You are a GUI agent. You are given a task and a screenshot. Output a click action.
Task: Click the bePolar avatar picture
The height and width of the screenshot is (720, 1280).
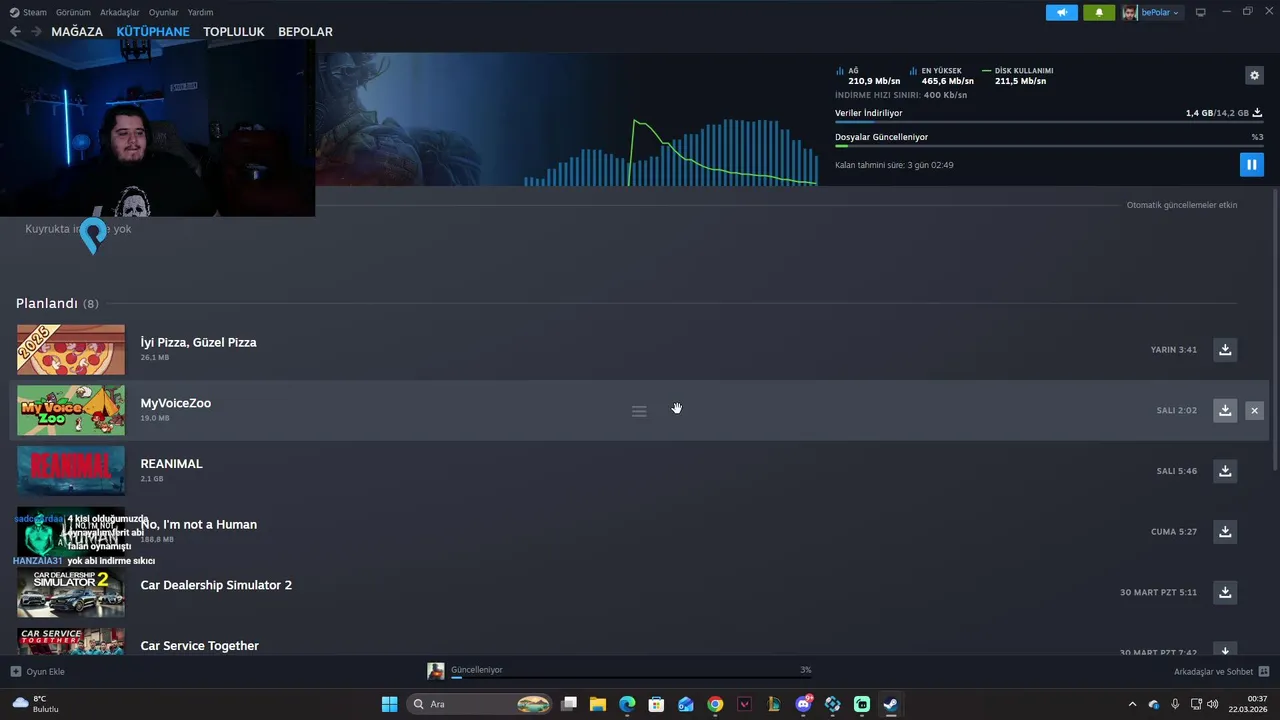coord(1130,13)
